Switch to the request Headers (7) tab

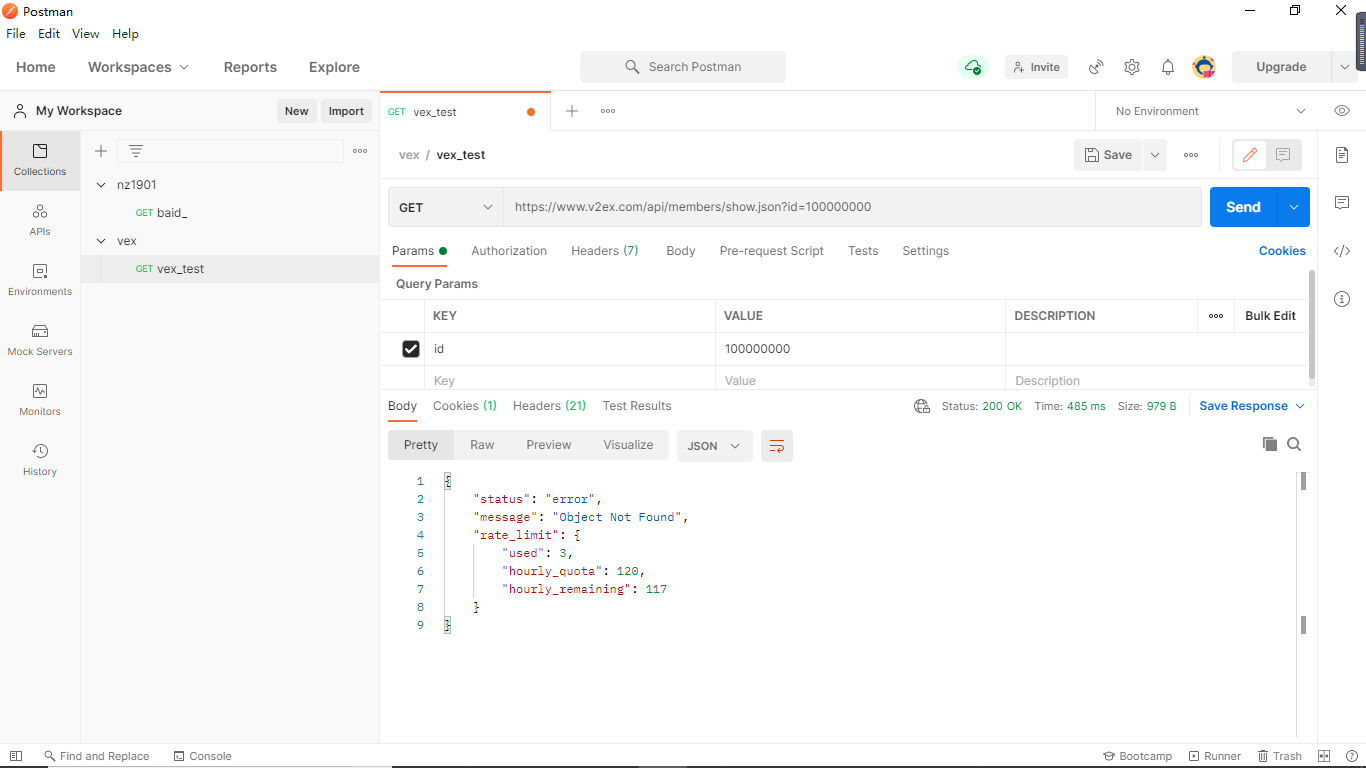[604, 251]
